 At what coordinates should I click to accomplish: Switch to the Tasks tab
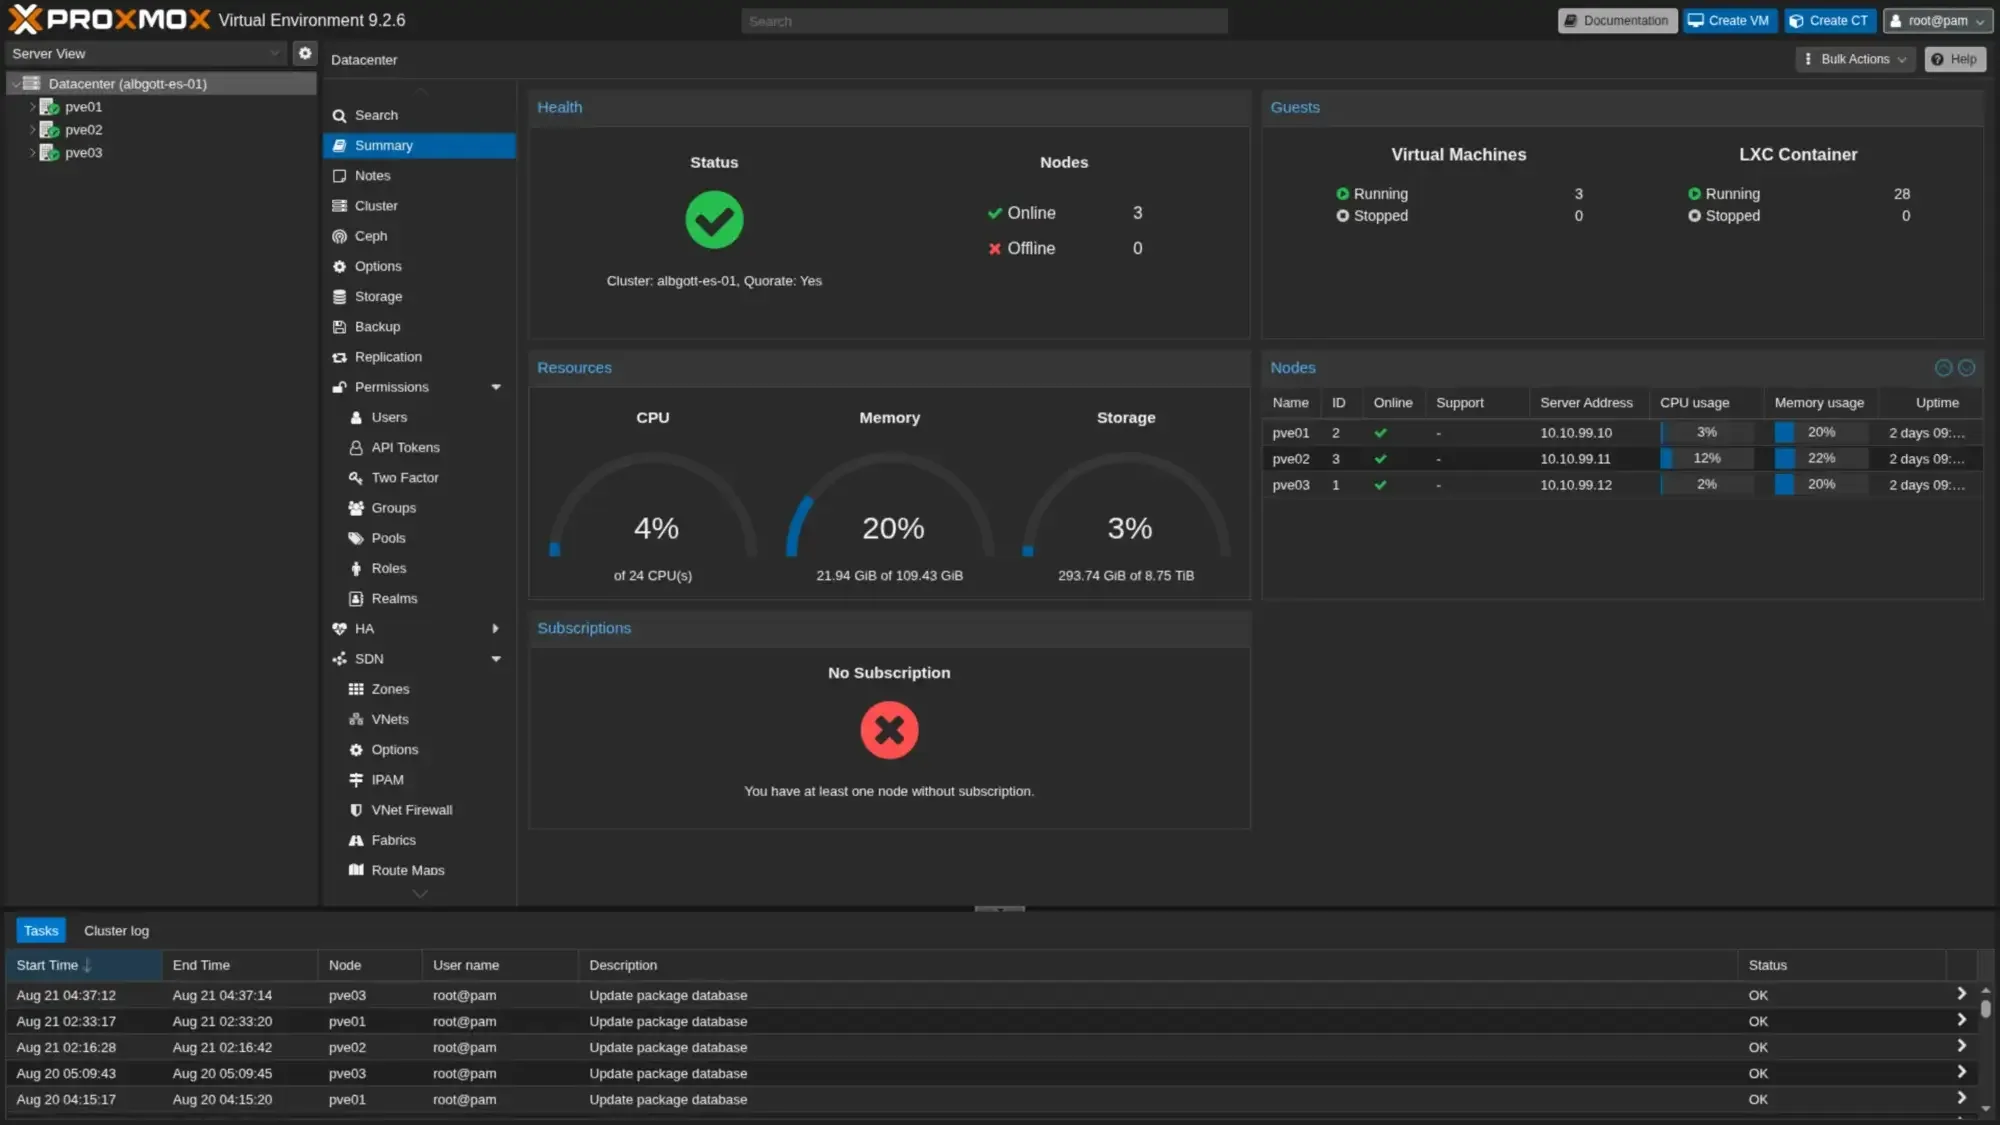tap(41, 931)
